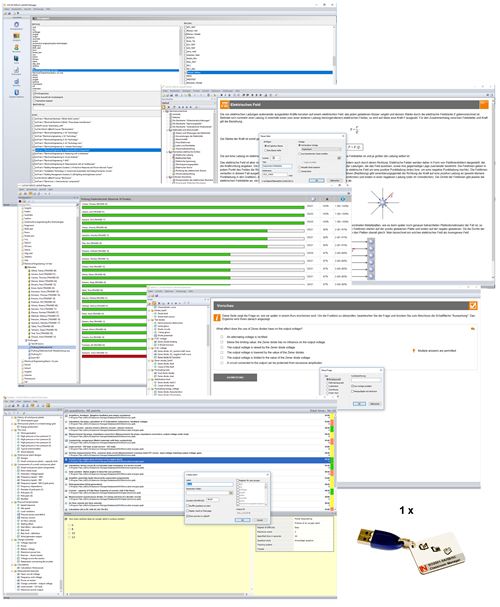The width and height of the screenshot is (500, 607).
Task: Check 'output voltage is limited to Zener' answer
Action: pos(222,358)
